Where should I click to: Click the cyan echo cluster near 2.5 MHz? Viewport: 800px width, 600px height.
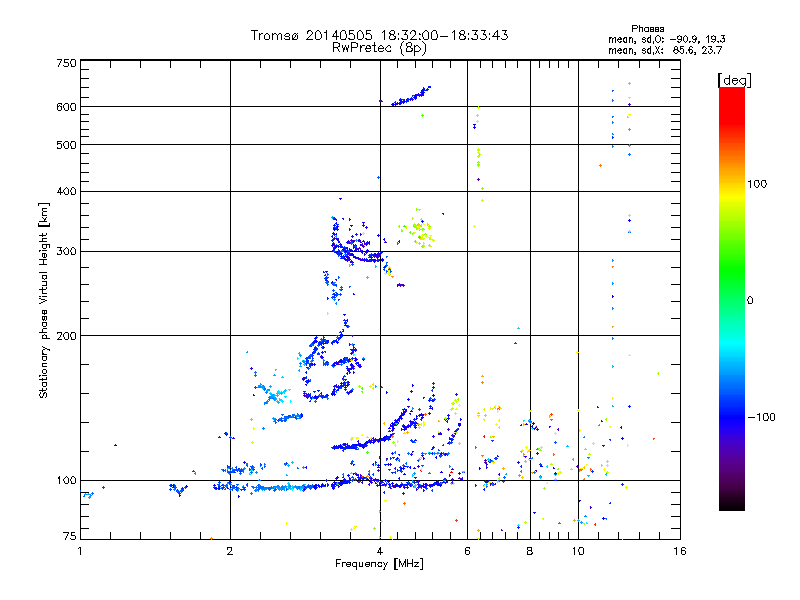point(273,393)
